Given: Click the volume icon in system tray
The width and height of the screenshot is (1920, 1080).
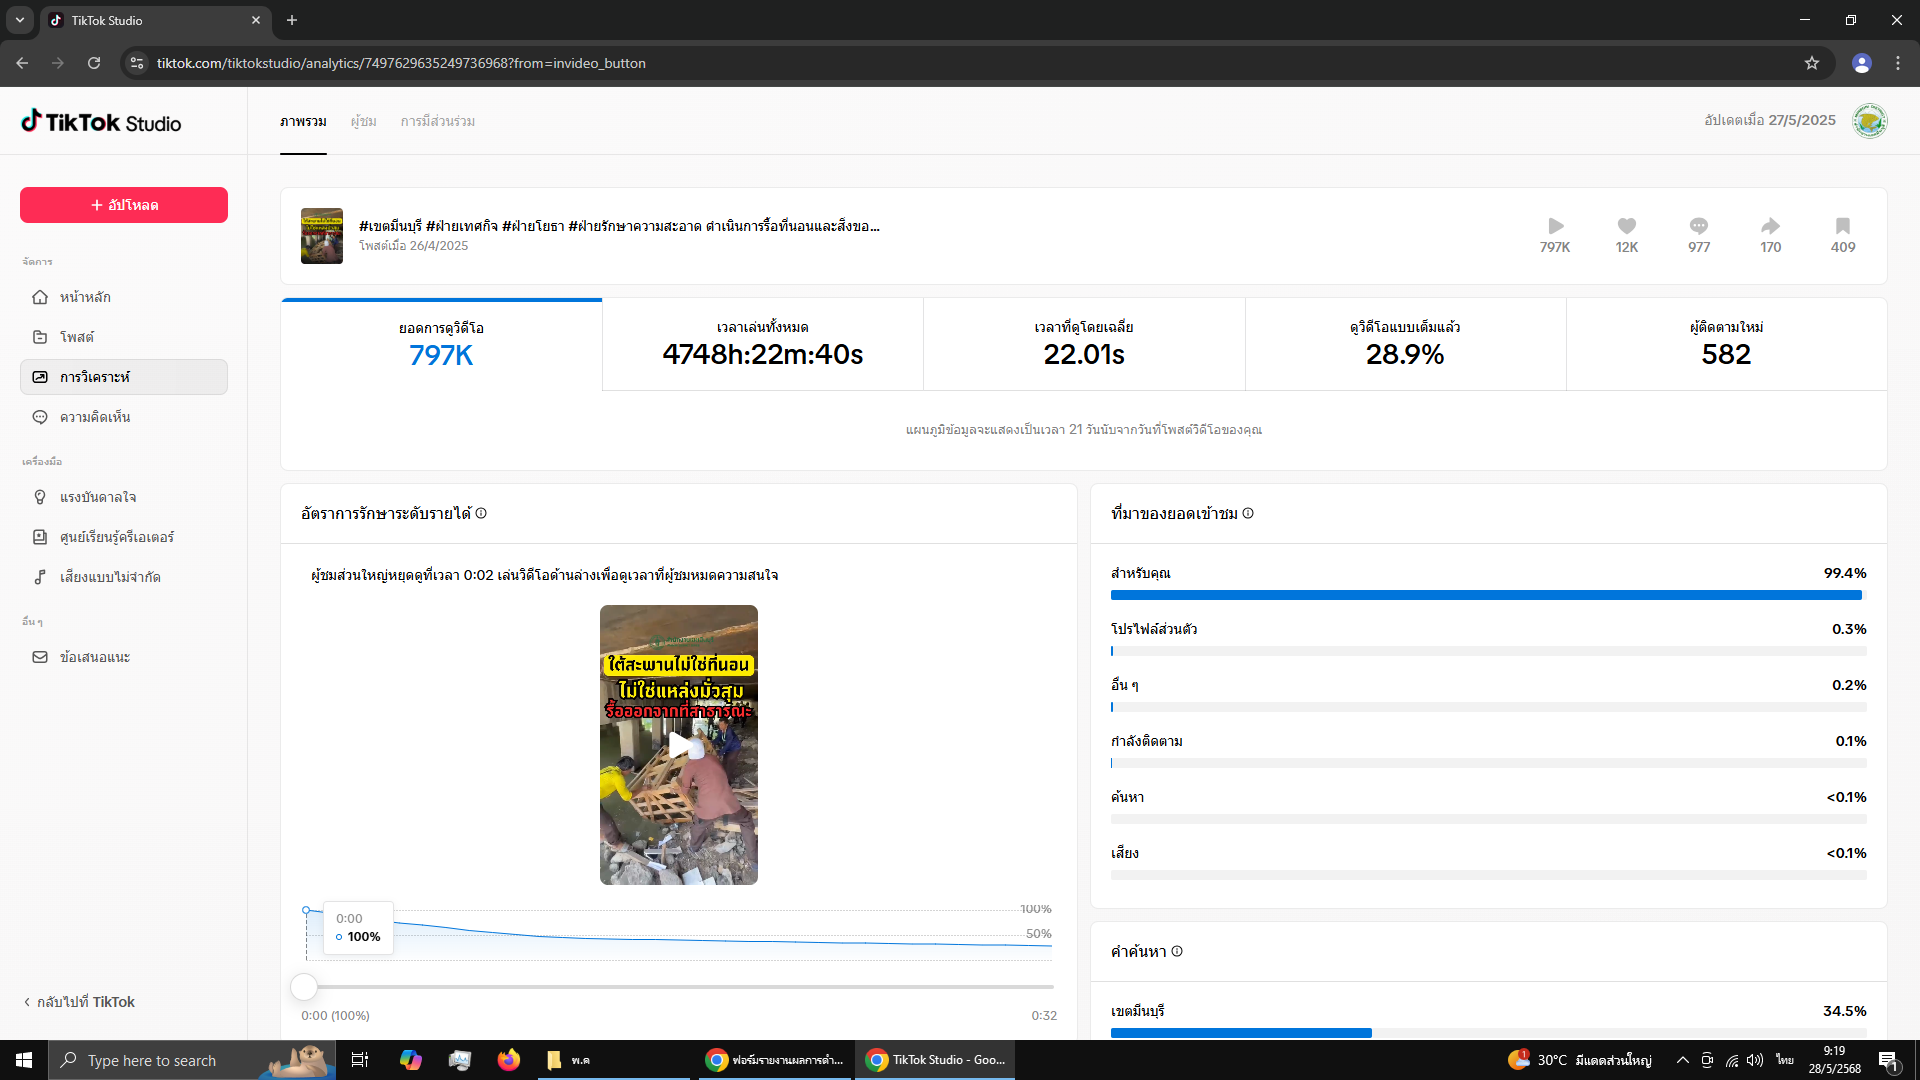Looking at the screenshot, I should coord(1755,1060).
